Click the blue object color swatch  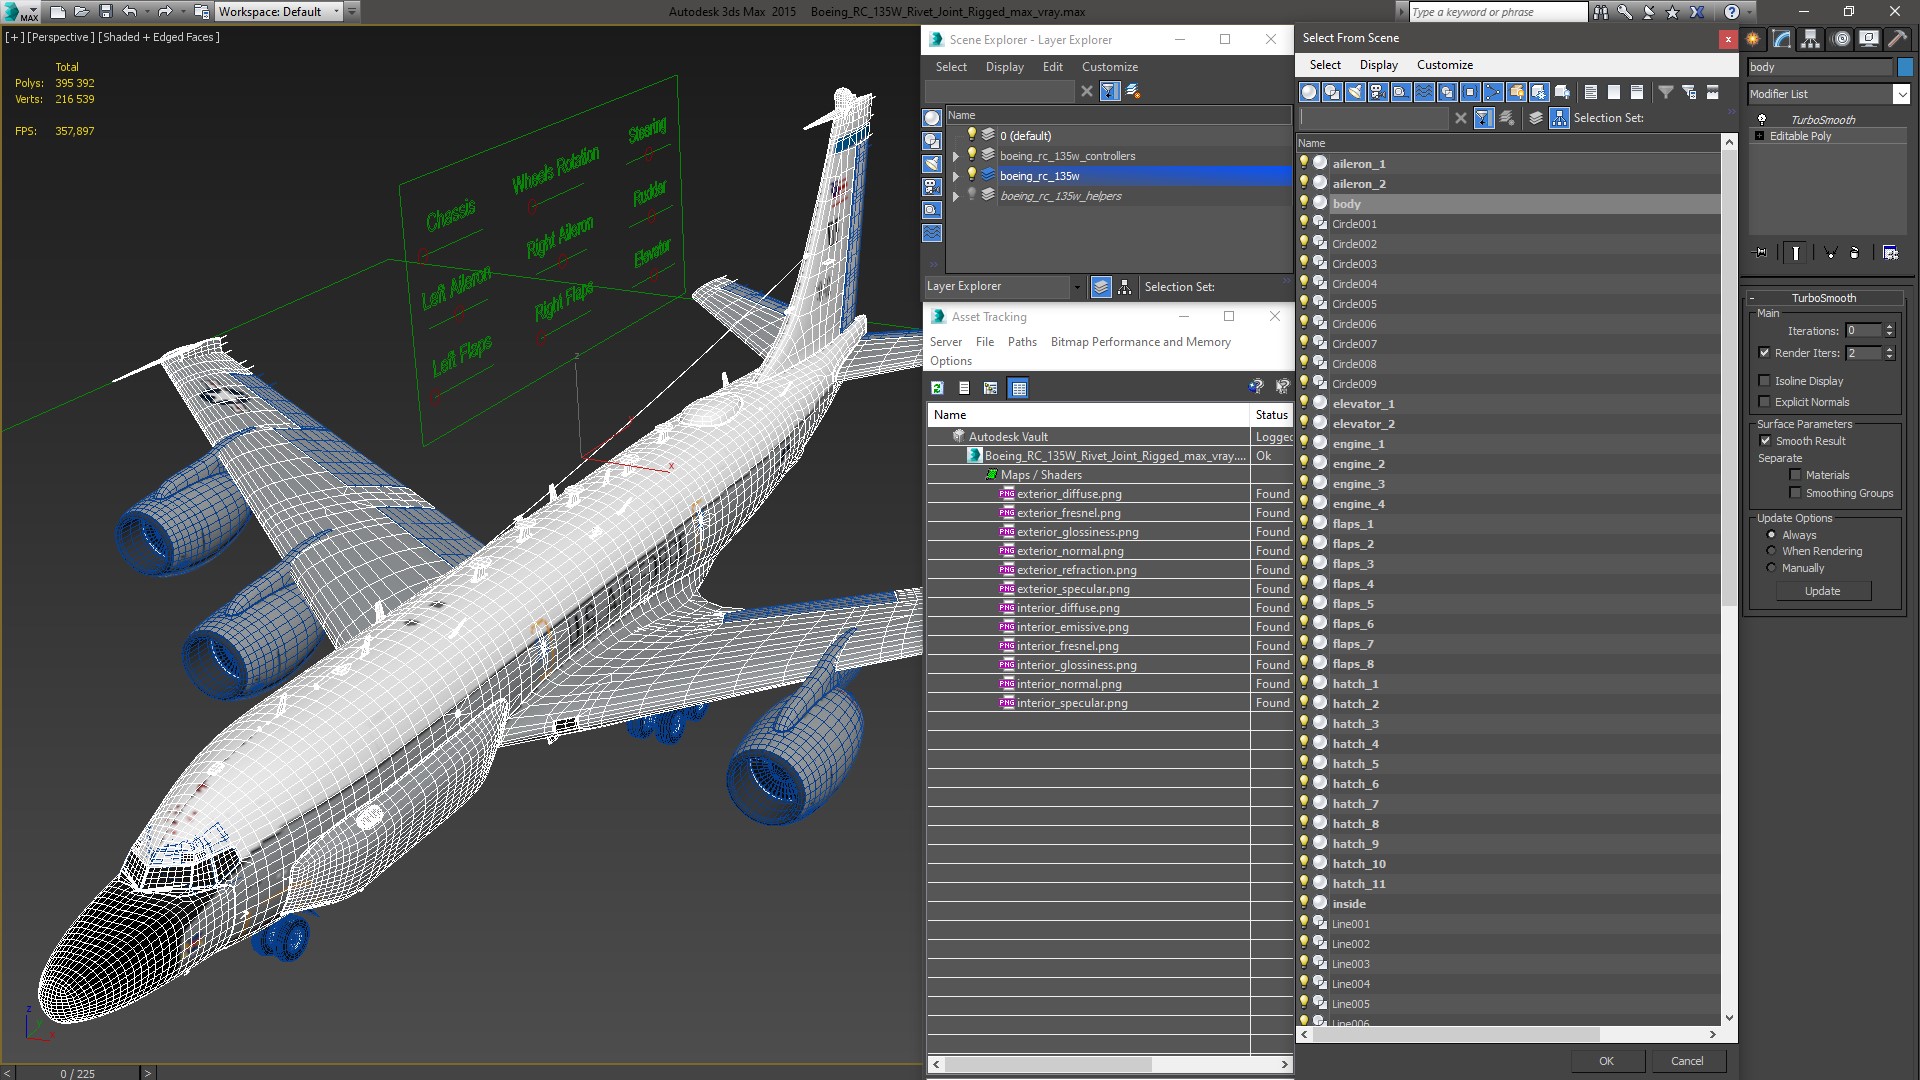point(1905,67)
